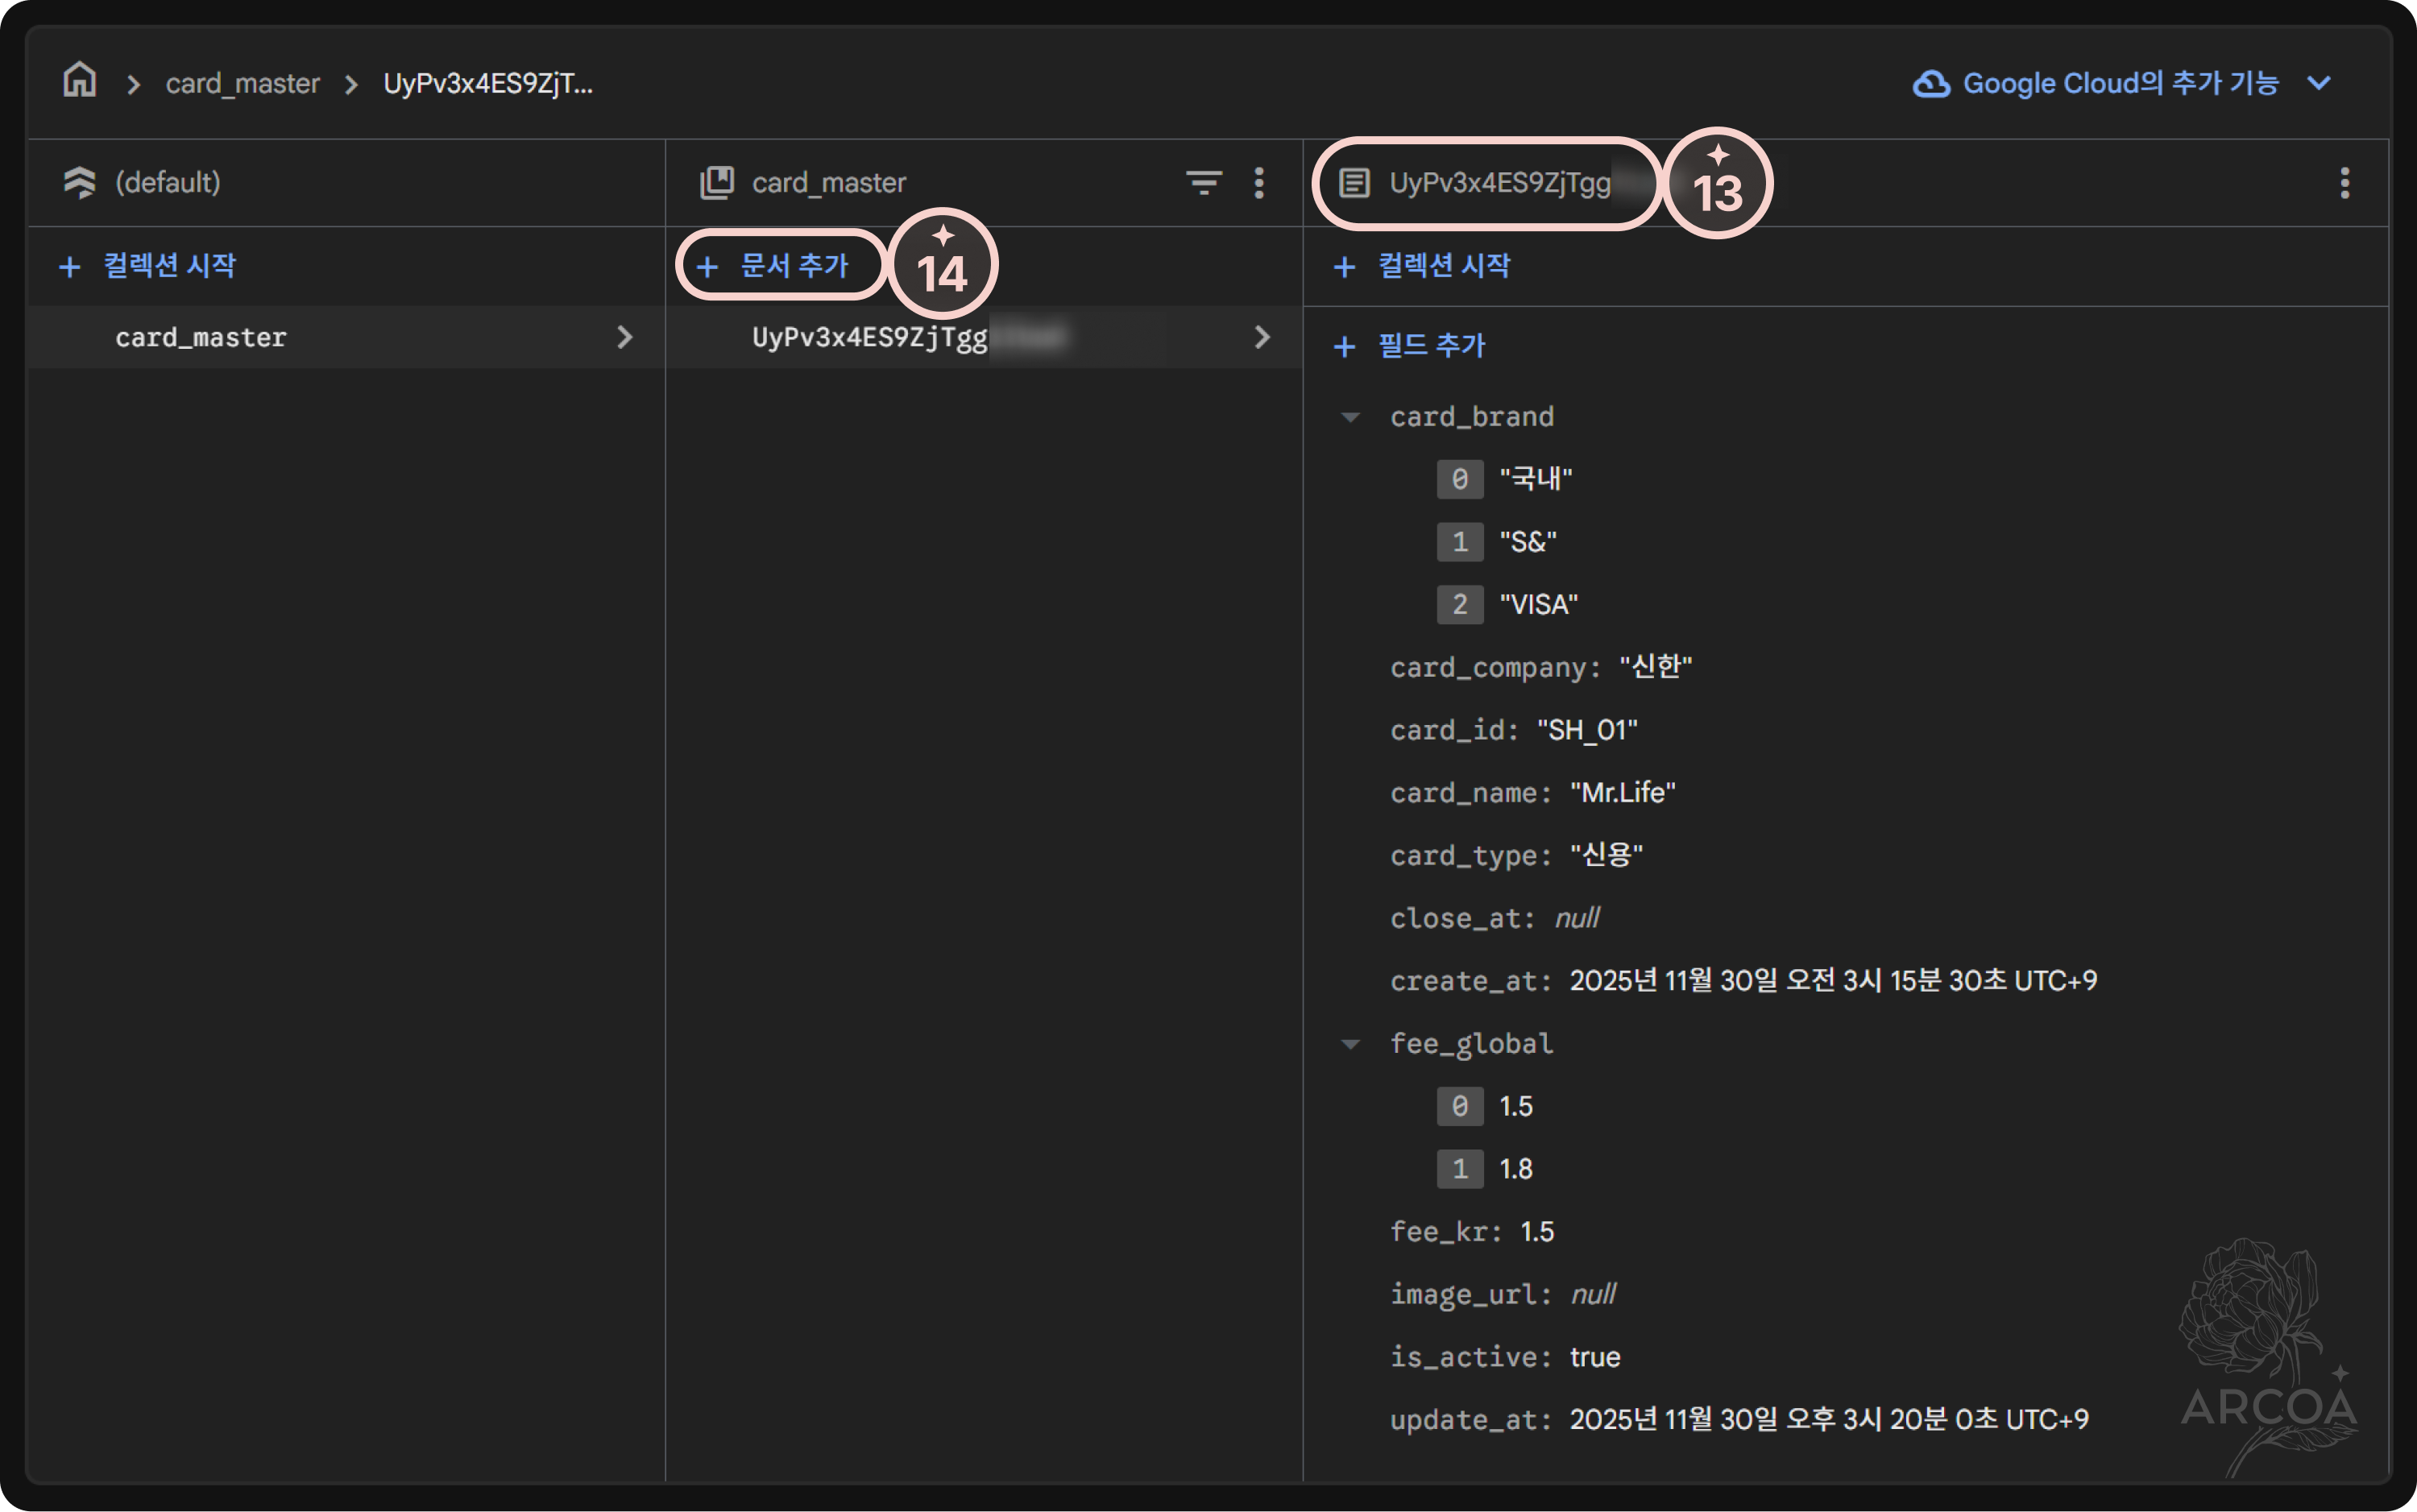Open card_master collection three-dot menu
This screenshot has width=2417, height=1512.
[x=1259, y=183]
